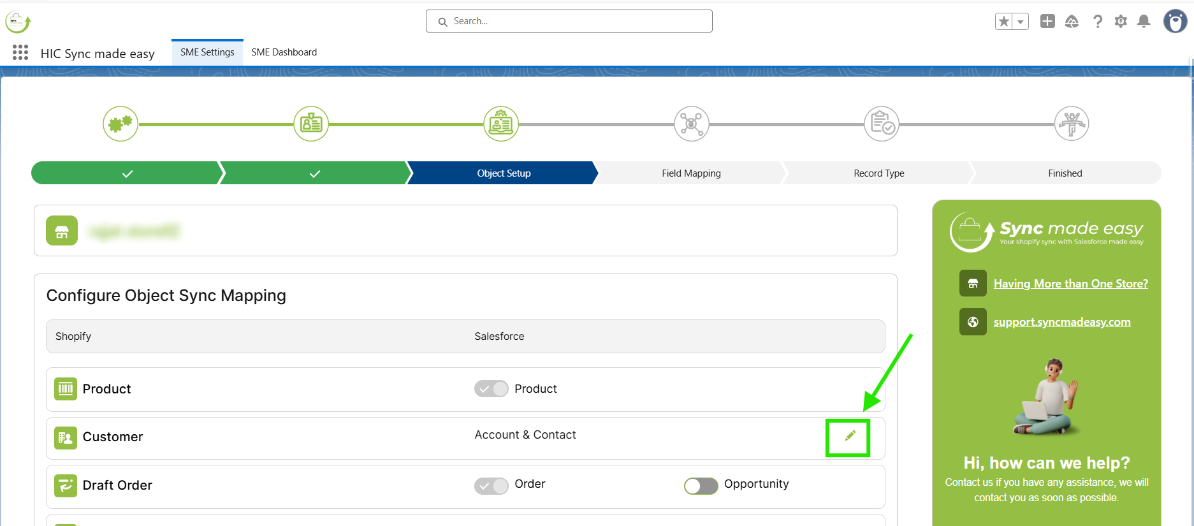This screenshot has width=1194, height=526.
Task: Enable the Draft Order Opportunity switch
Action: (x=701, y=485)
